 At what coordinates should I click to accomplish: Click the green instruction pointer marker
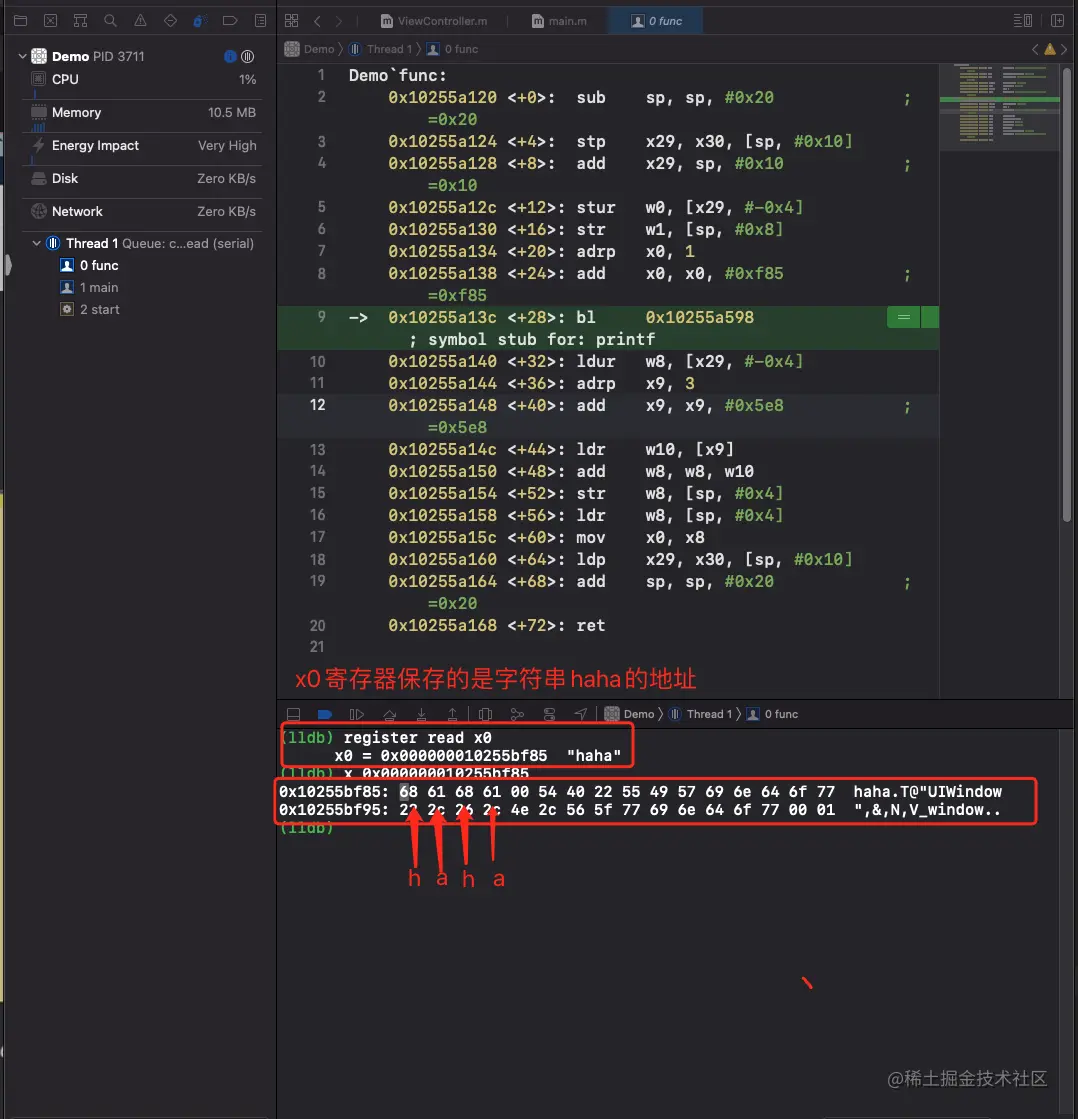(x=904, y=317)
